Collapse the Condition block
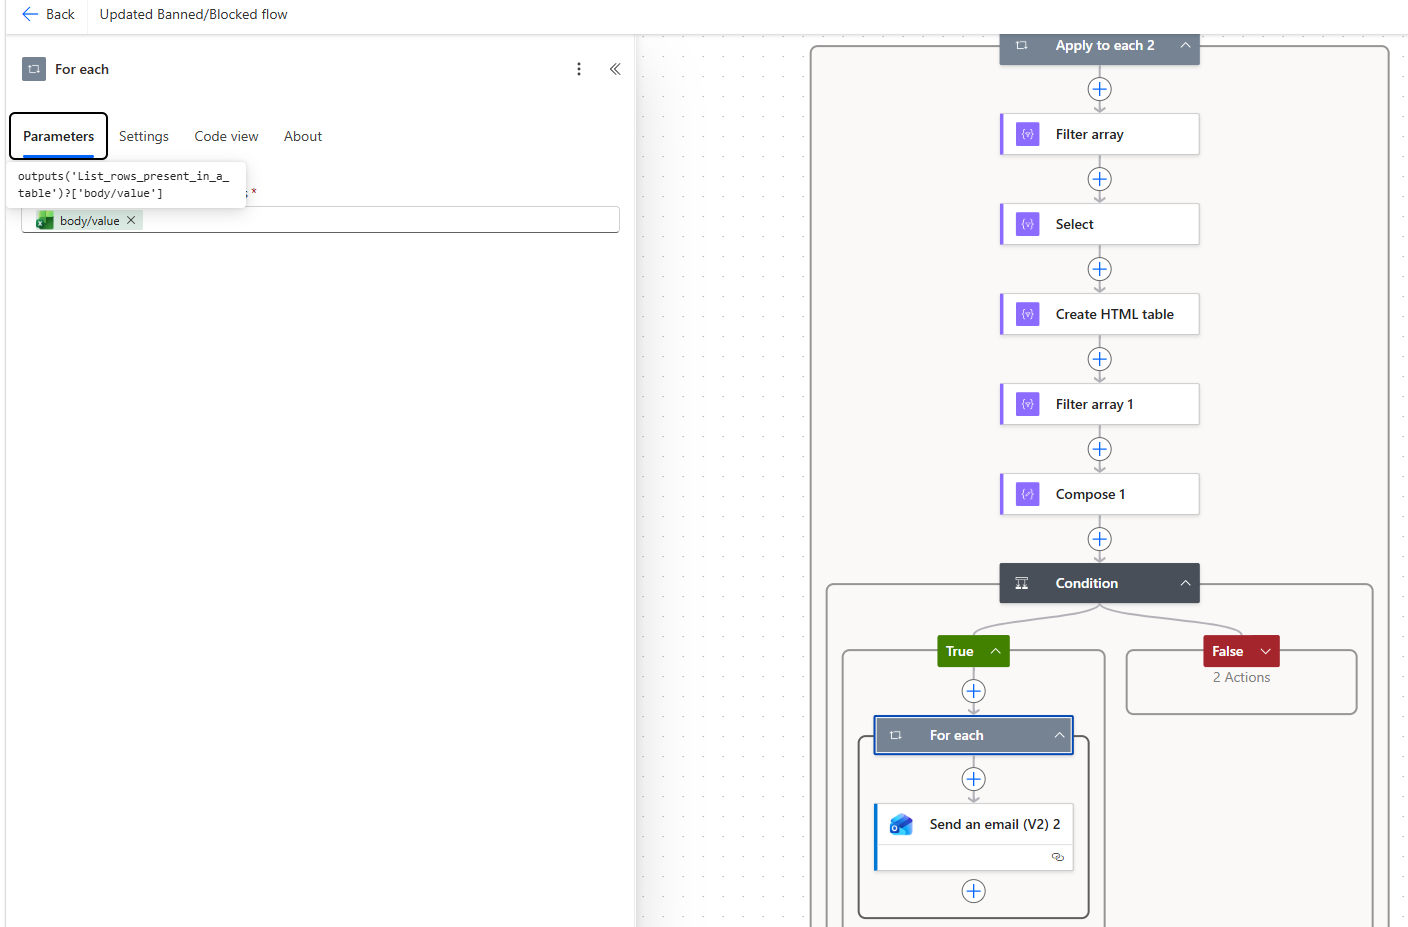Screen dimensions: 1408x927 point(1185,583)
